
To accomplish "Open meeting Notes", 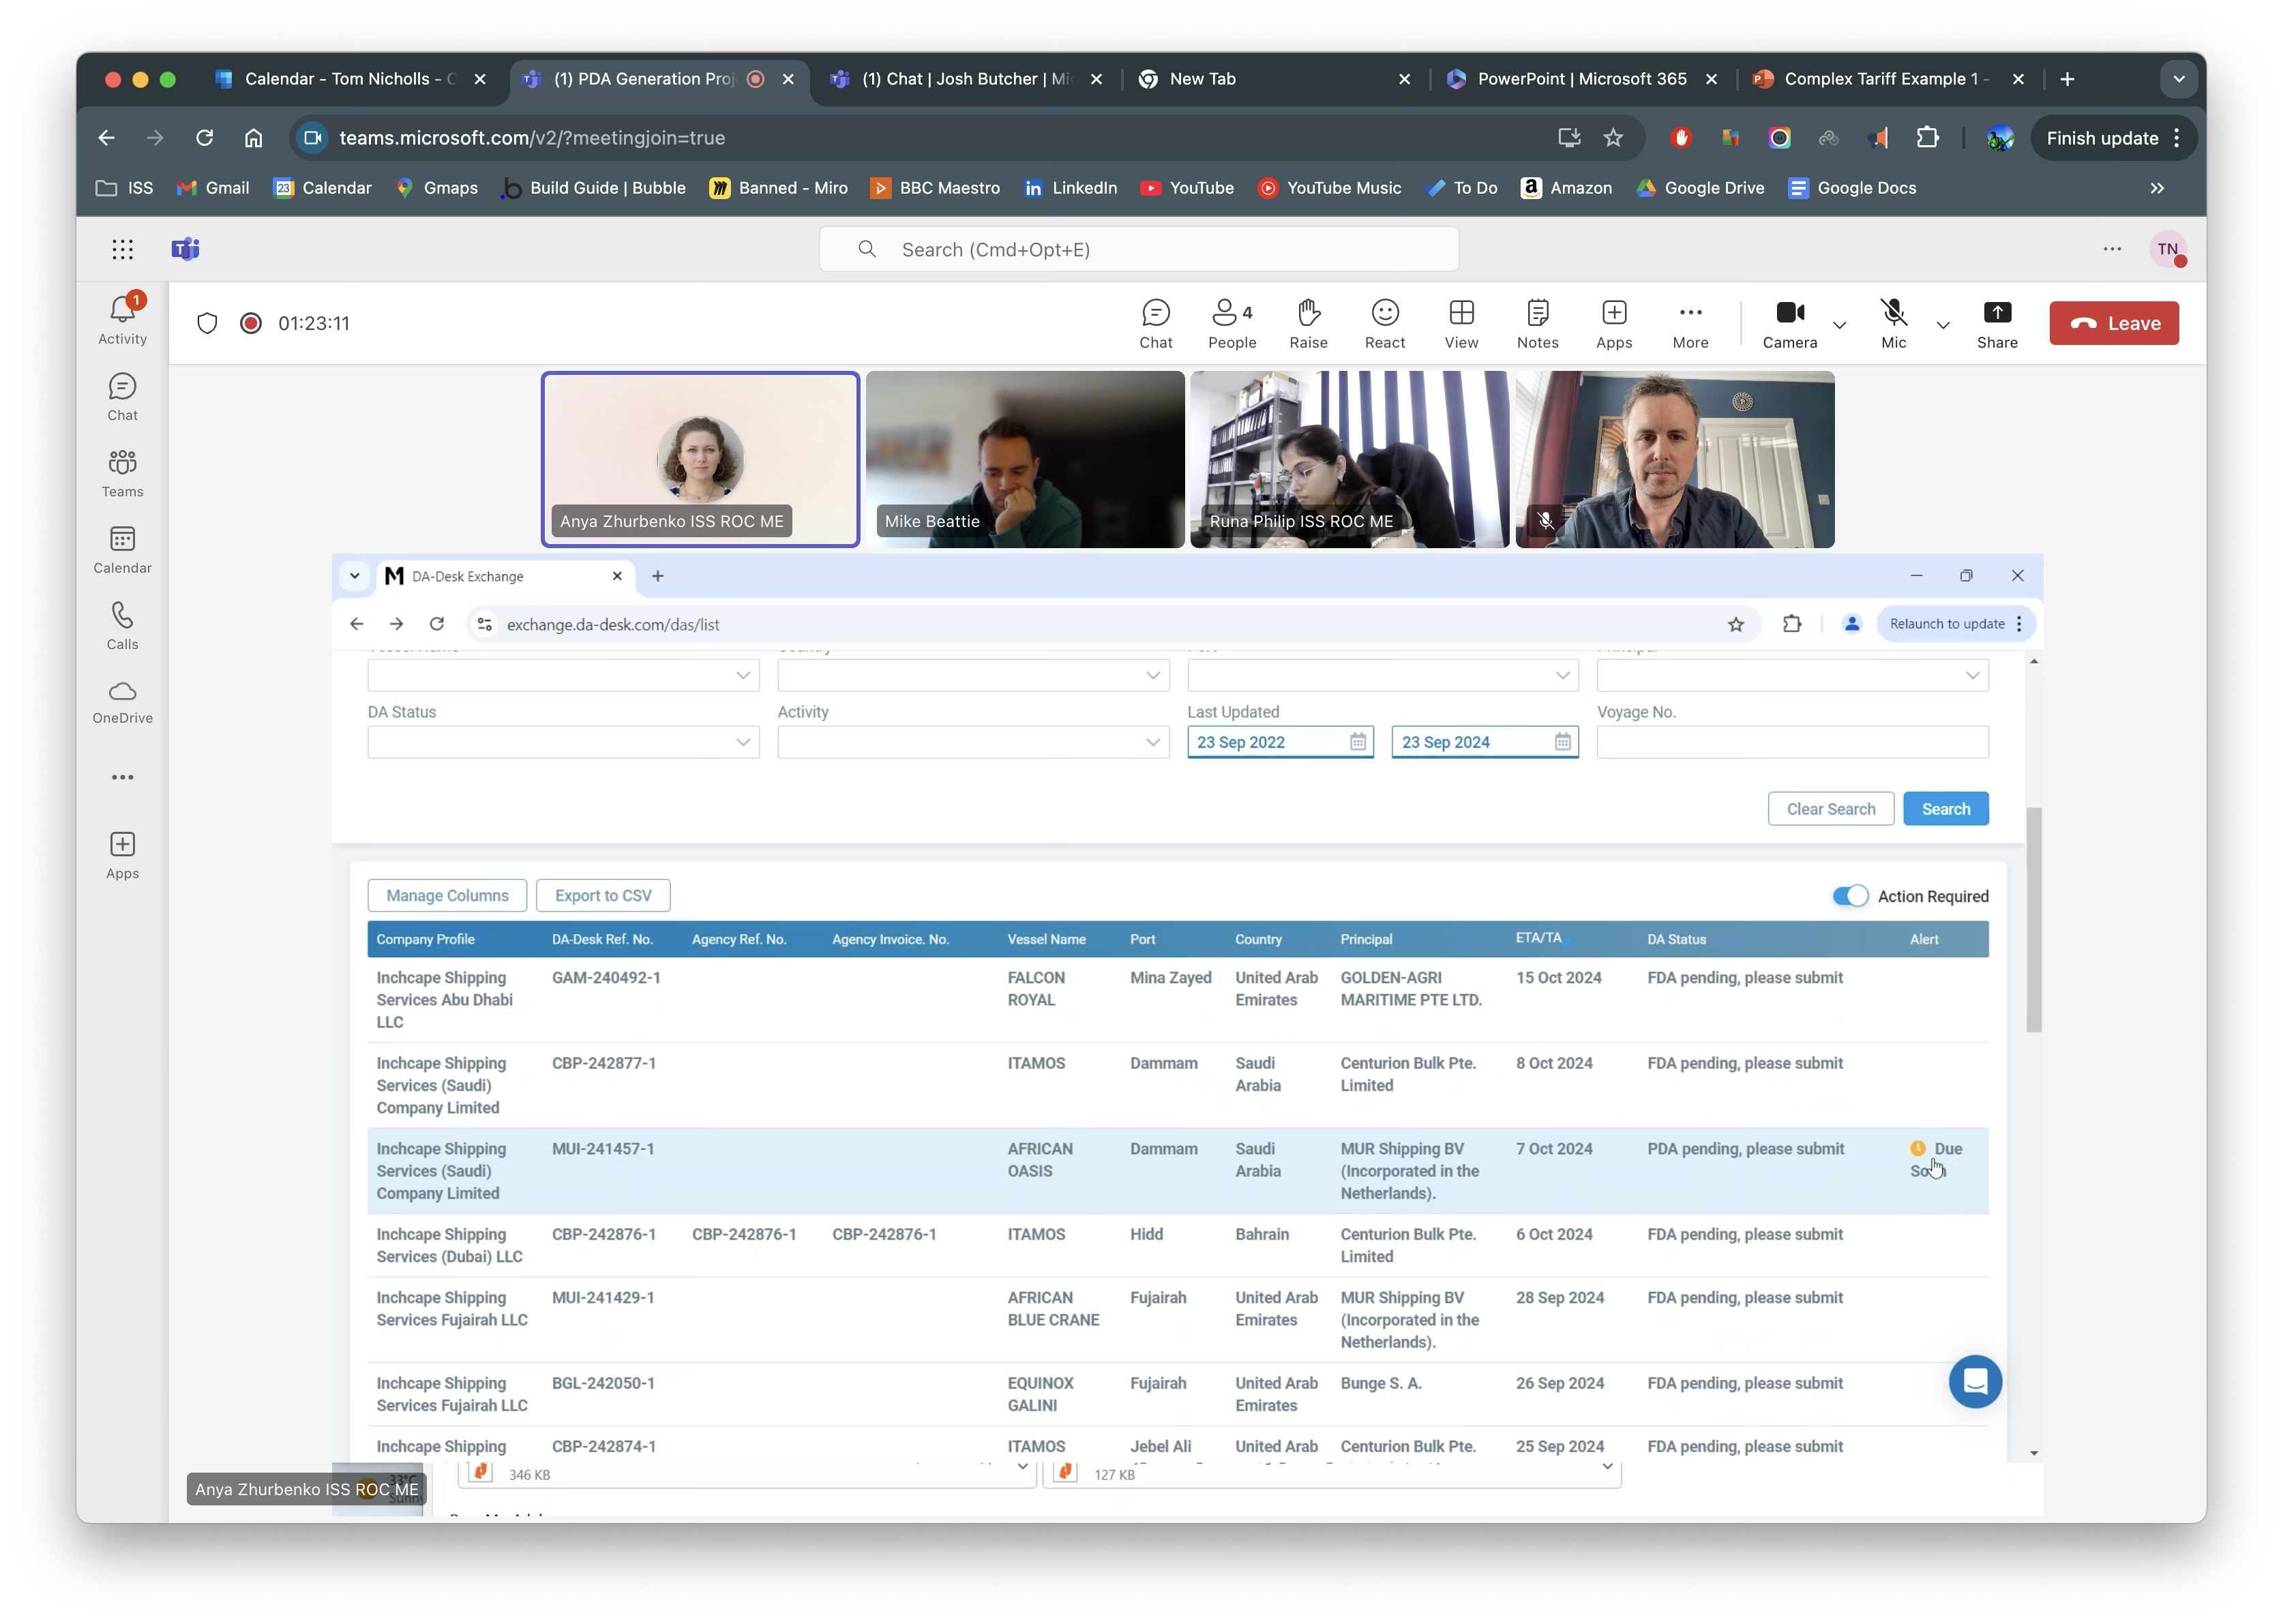I will click(1537, 324).
